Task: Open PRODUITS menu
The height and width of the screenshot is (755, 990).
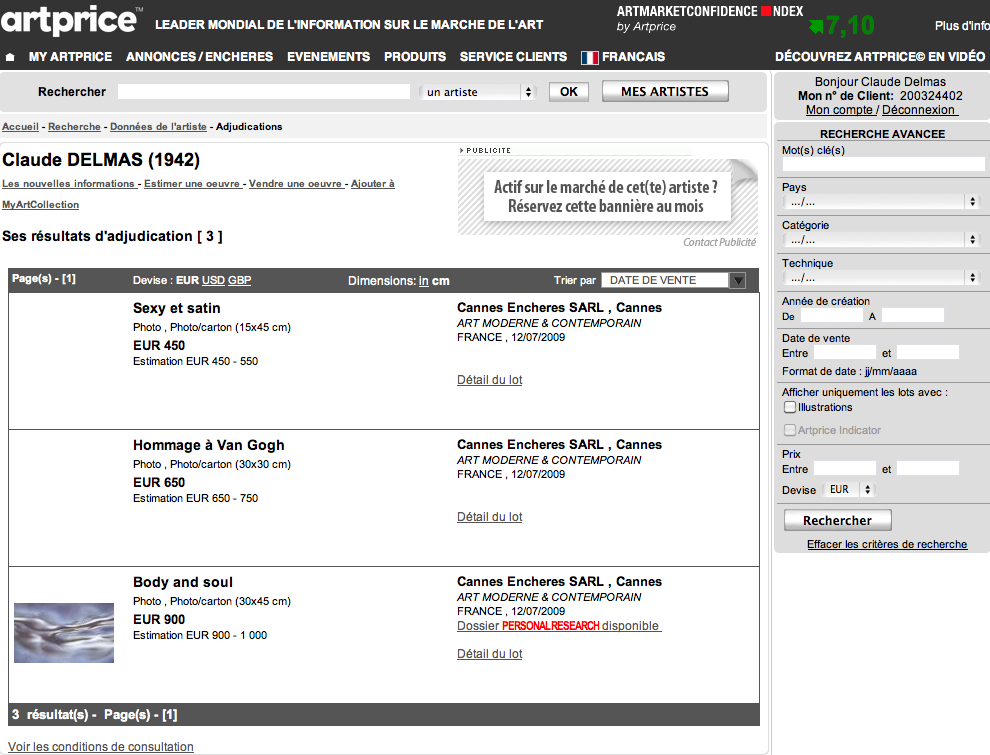Action: click(x=415, y=57)
